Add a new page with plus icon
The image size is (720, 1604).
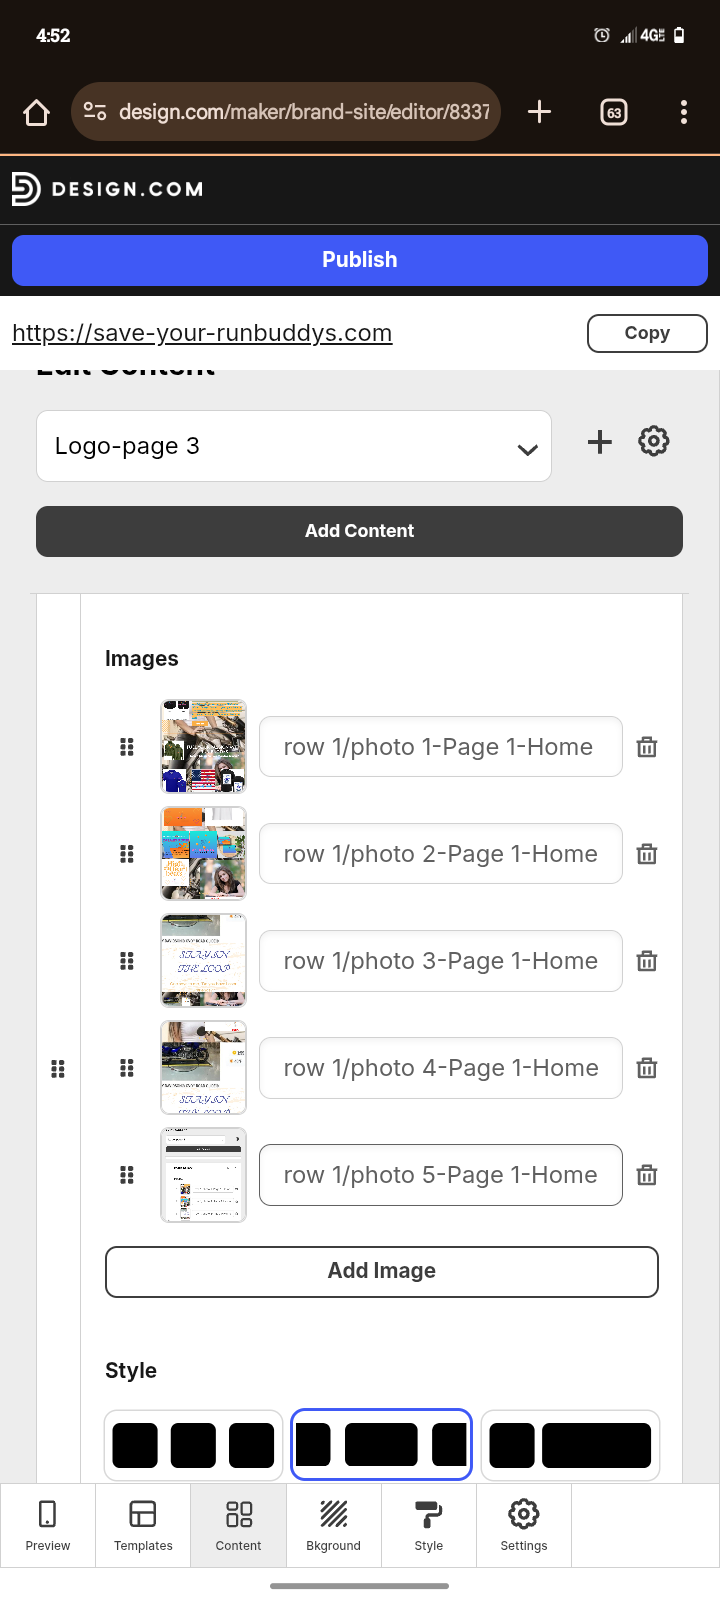pyautogui.click(x=600, y=442)
